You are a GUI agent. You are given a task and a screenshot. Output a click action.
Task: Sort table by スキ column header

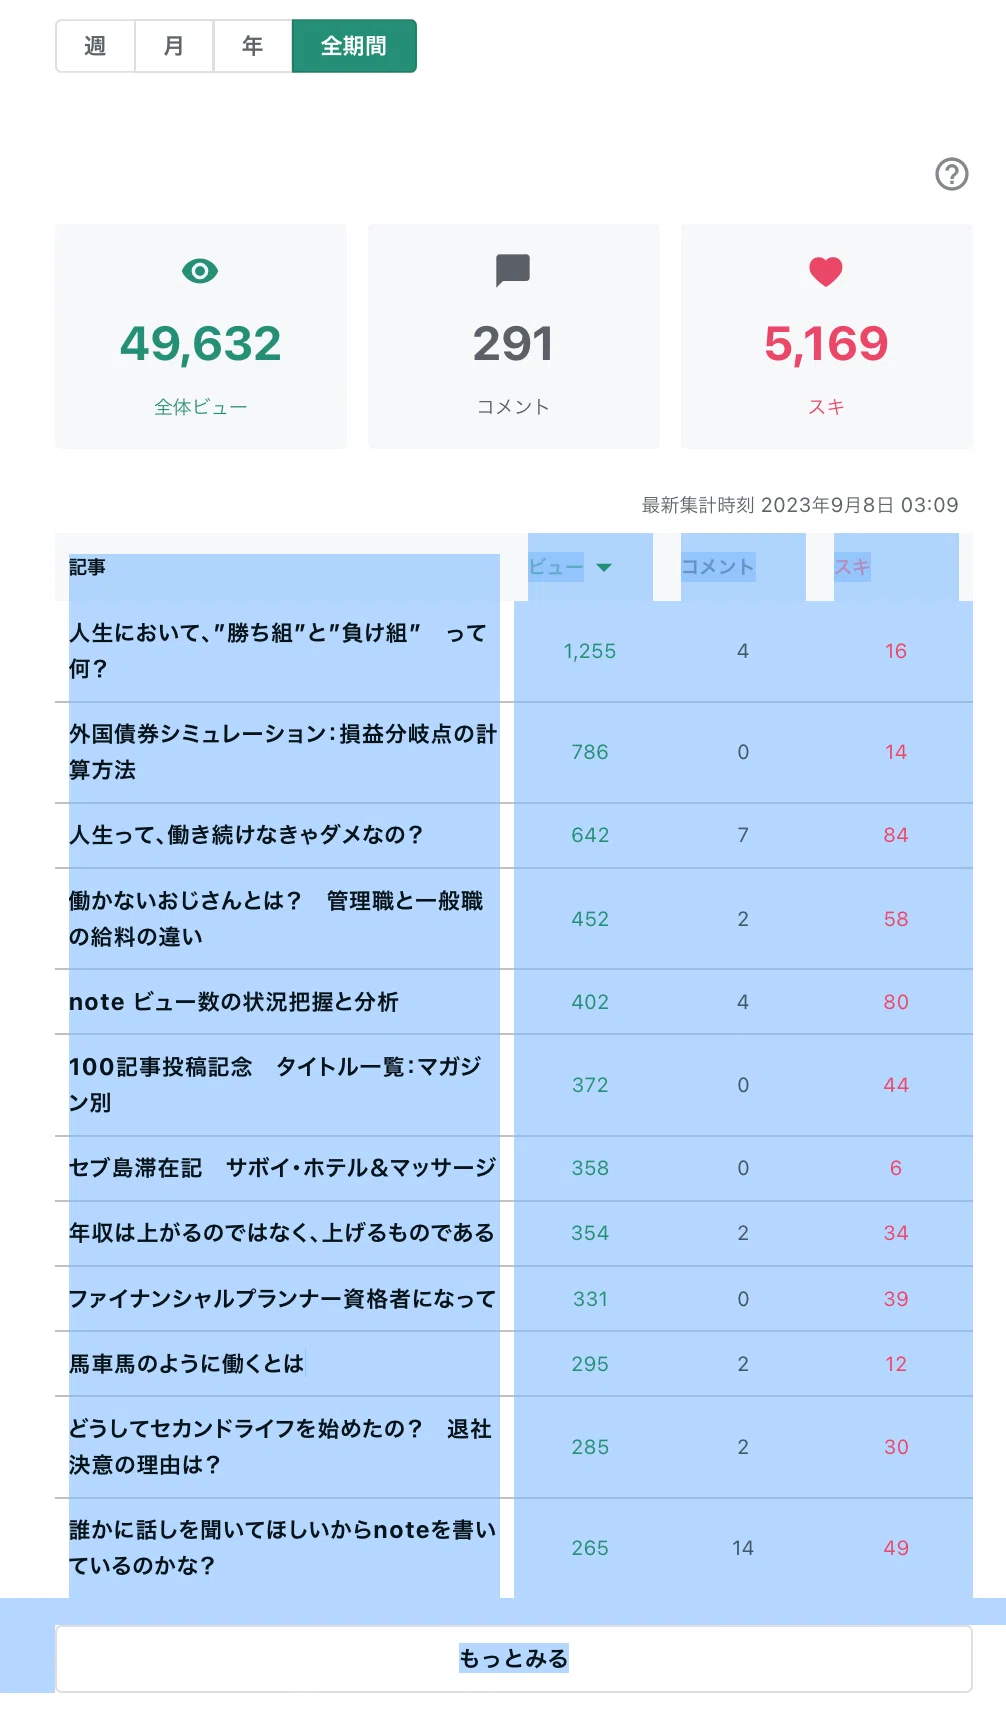click(852, 567)
